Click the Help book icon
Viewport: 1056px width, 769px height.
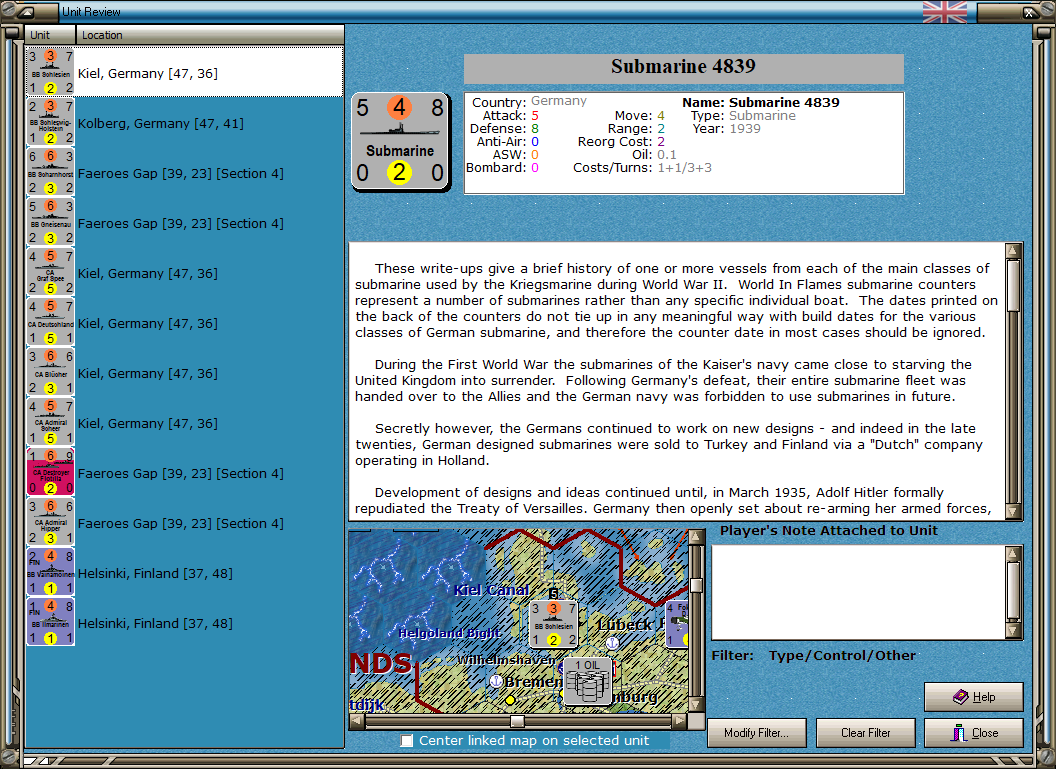[961, 697]
